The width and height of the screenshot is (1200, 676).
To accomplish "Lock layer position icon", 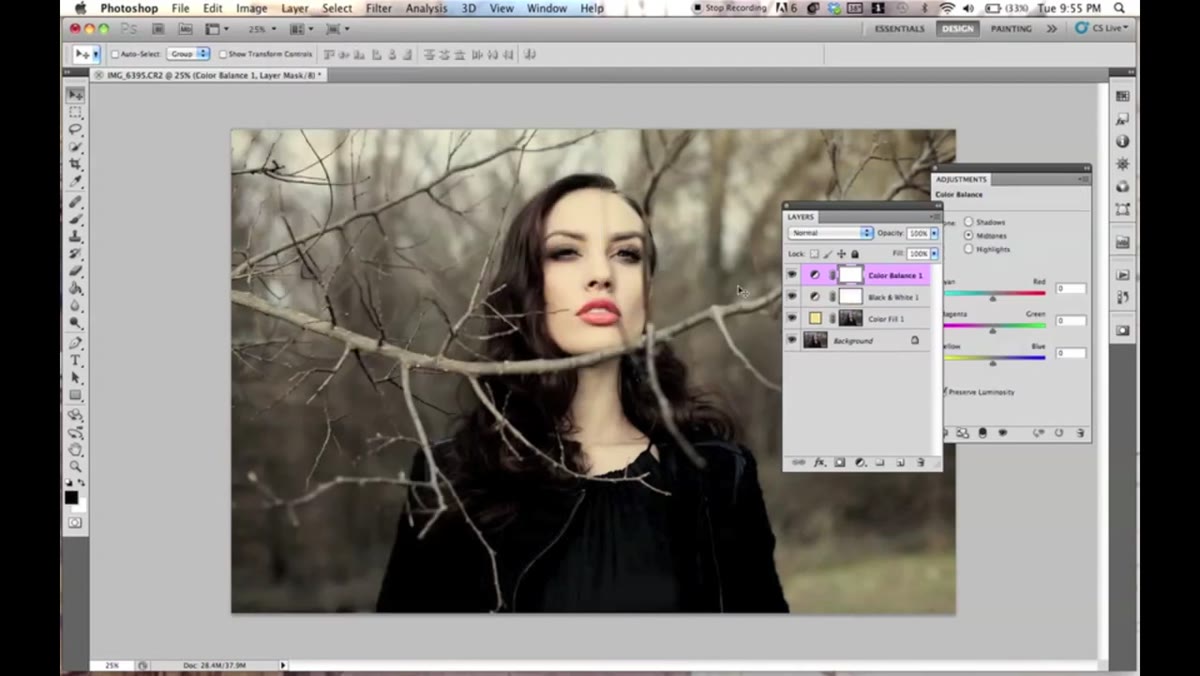I will click(x=841, y=254).
